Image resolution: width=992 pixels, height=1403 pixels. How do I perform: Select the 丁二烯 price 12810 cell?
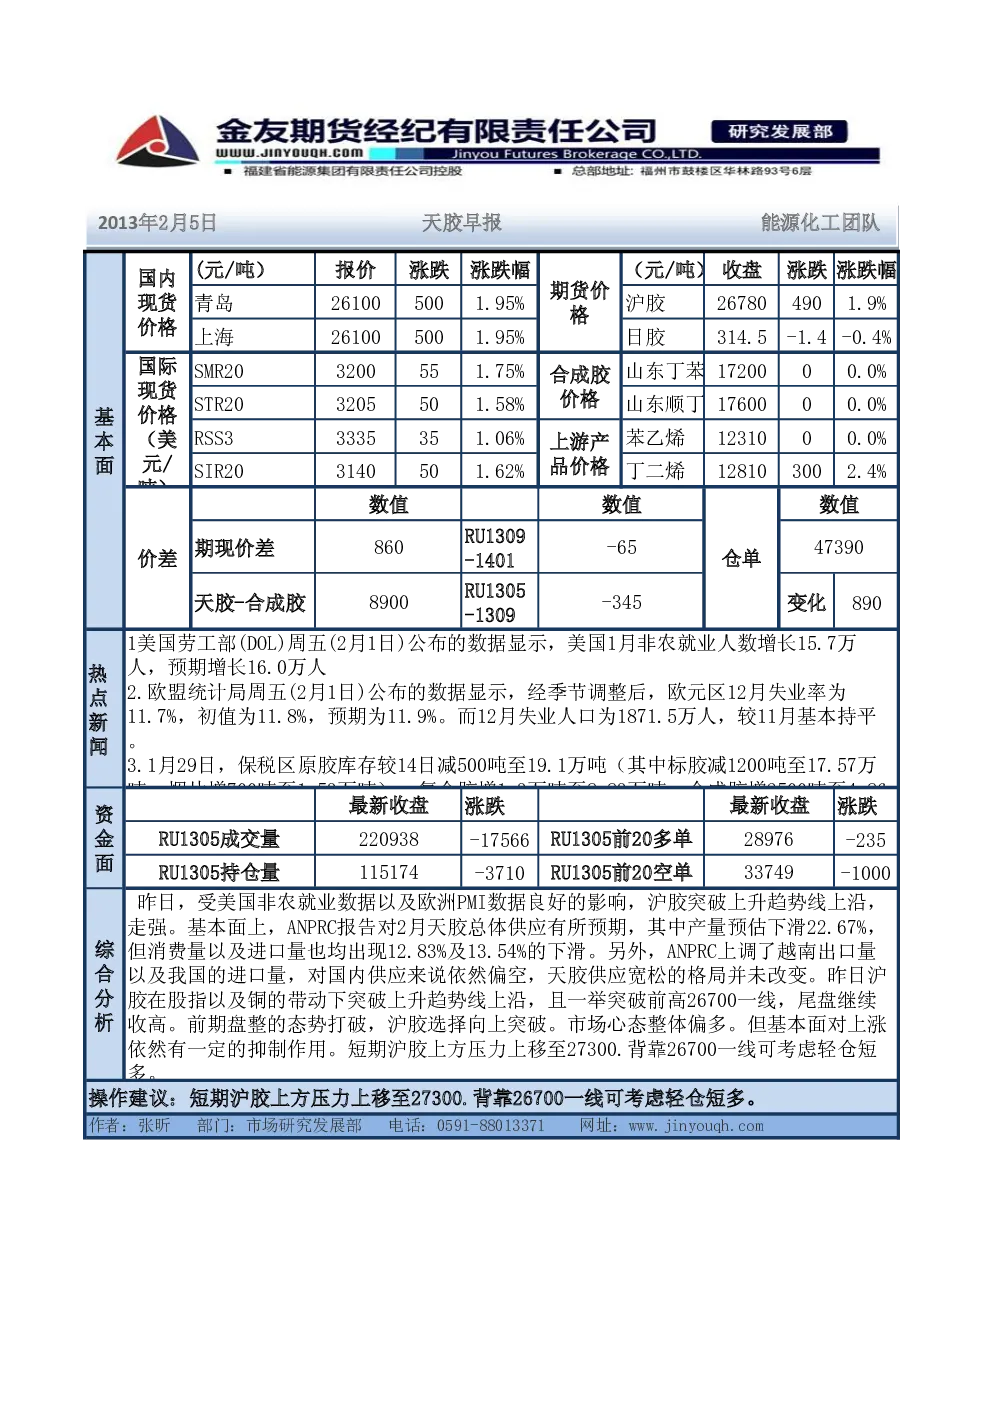pos(741,471)
